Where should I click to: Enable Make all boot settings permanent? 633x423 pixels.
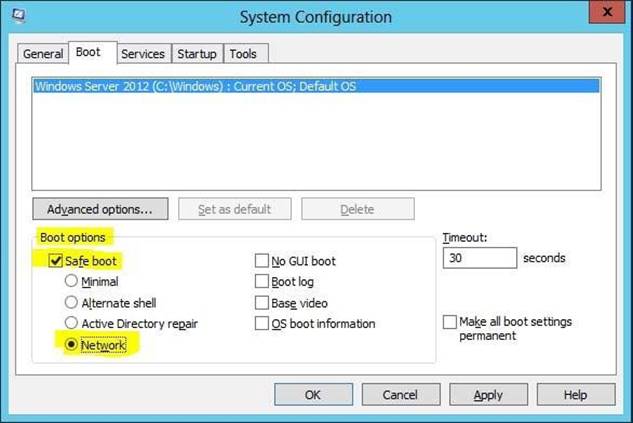point(450,322)
